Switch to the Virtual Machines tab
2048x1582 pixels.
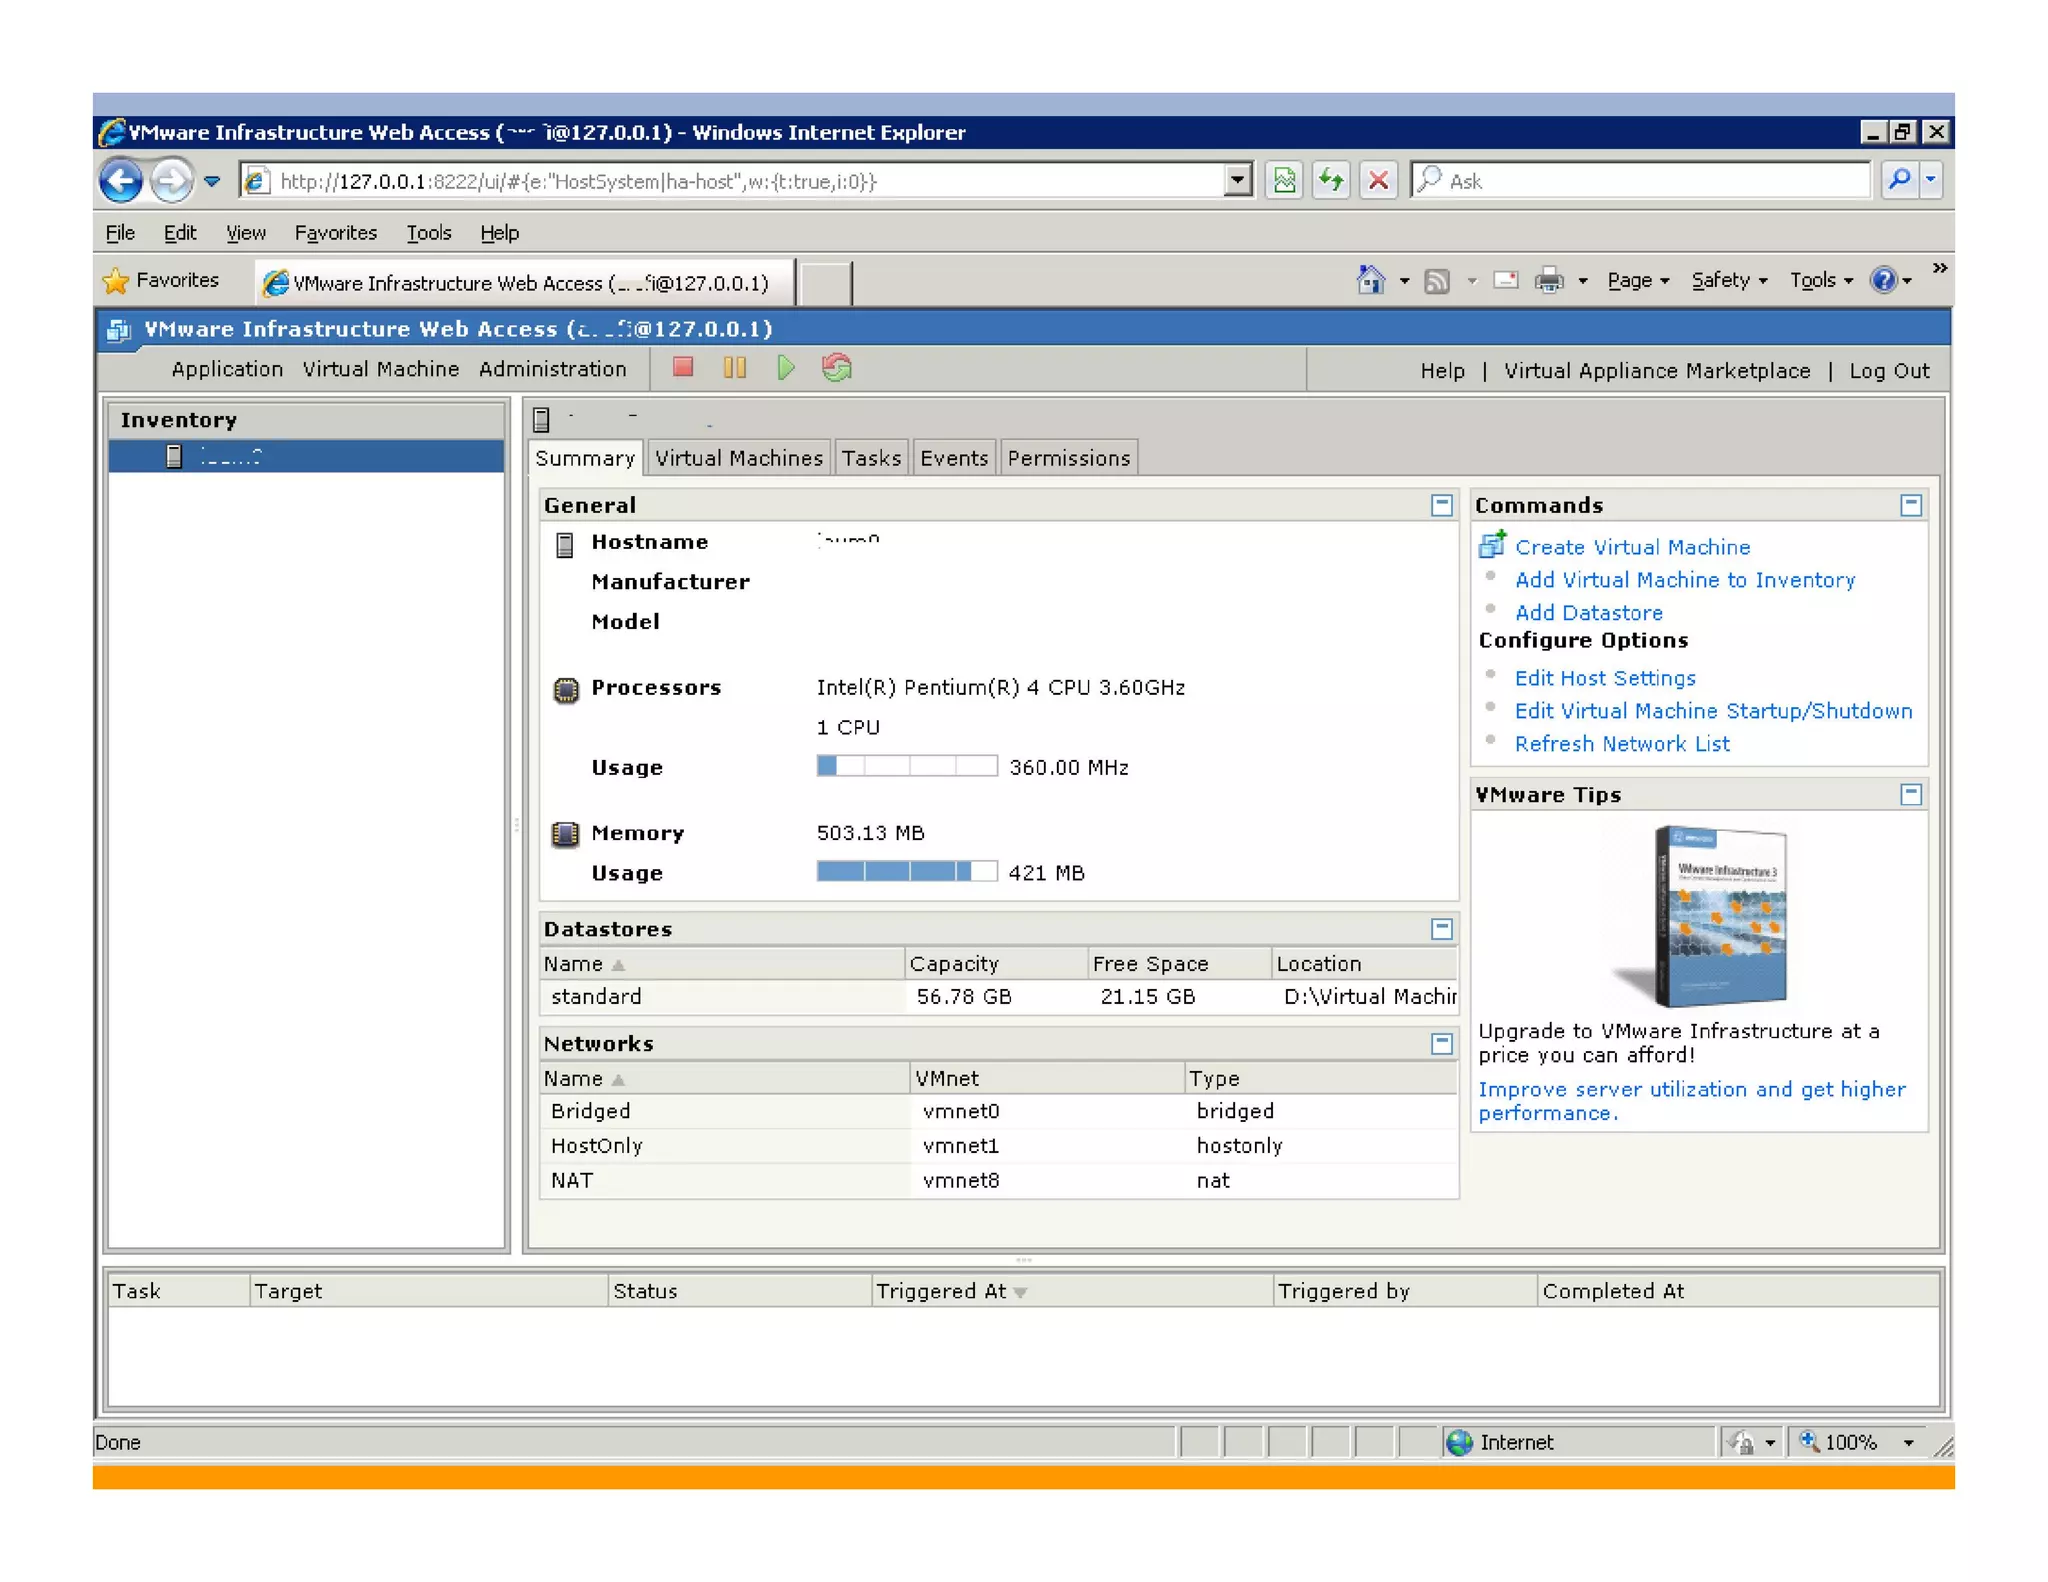click(738, 458)
